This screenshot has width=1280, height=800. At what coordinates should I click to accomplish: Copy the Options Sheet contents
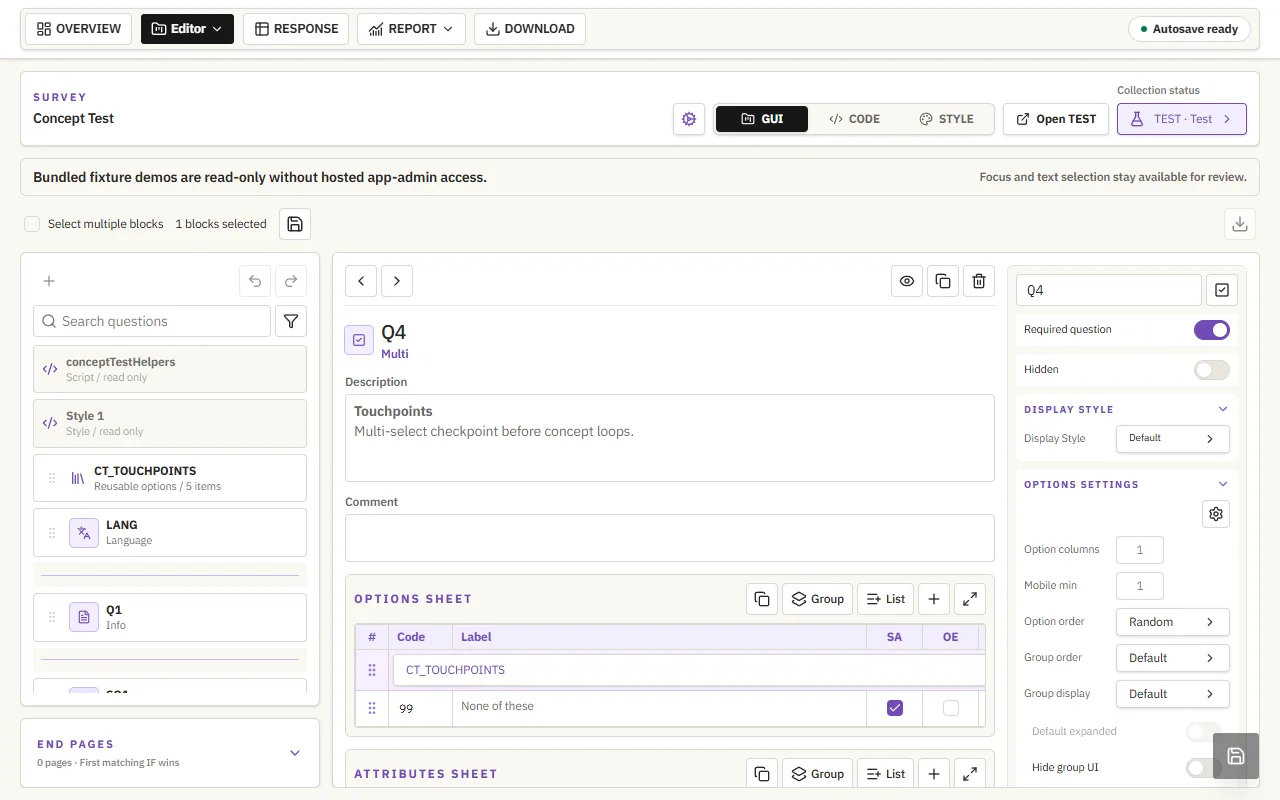click(x=762, y=599)
